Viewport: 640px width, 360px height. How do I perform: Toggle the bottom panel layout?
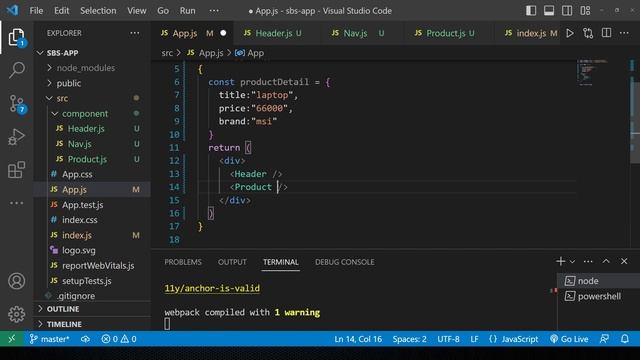point(549,11)
